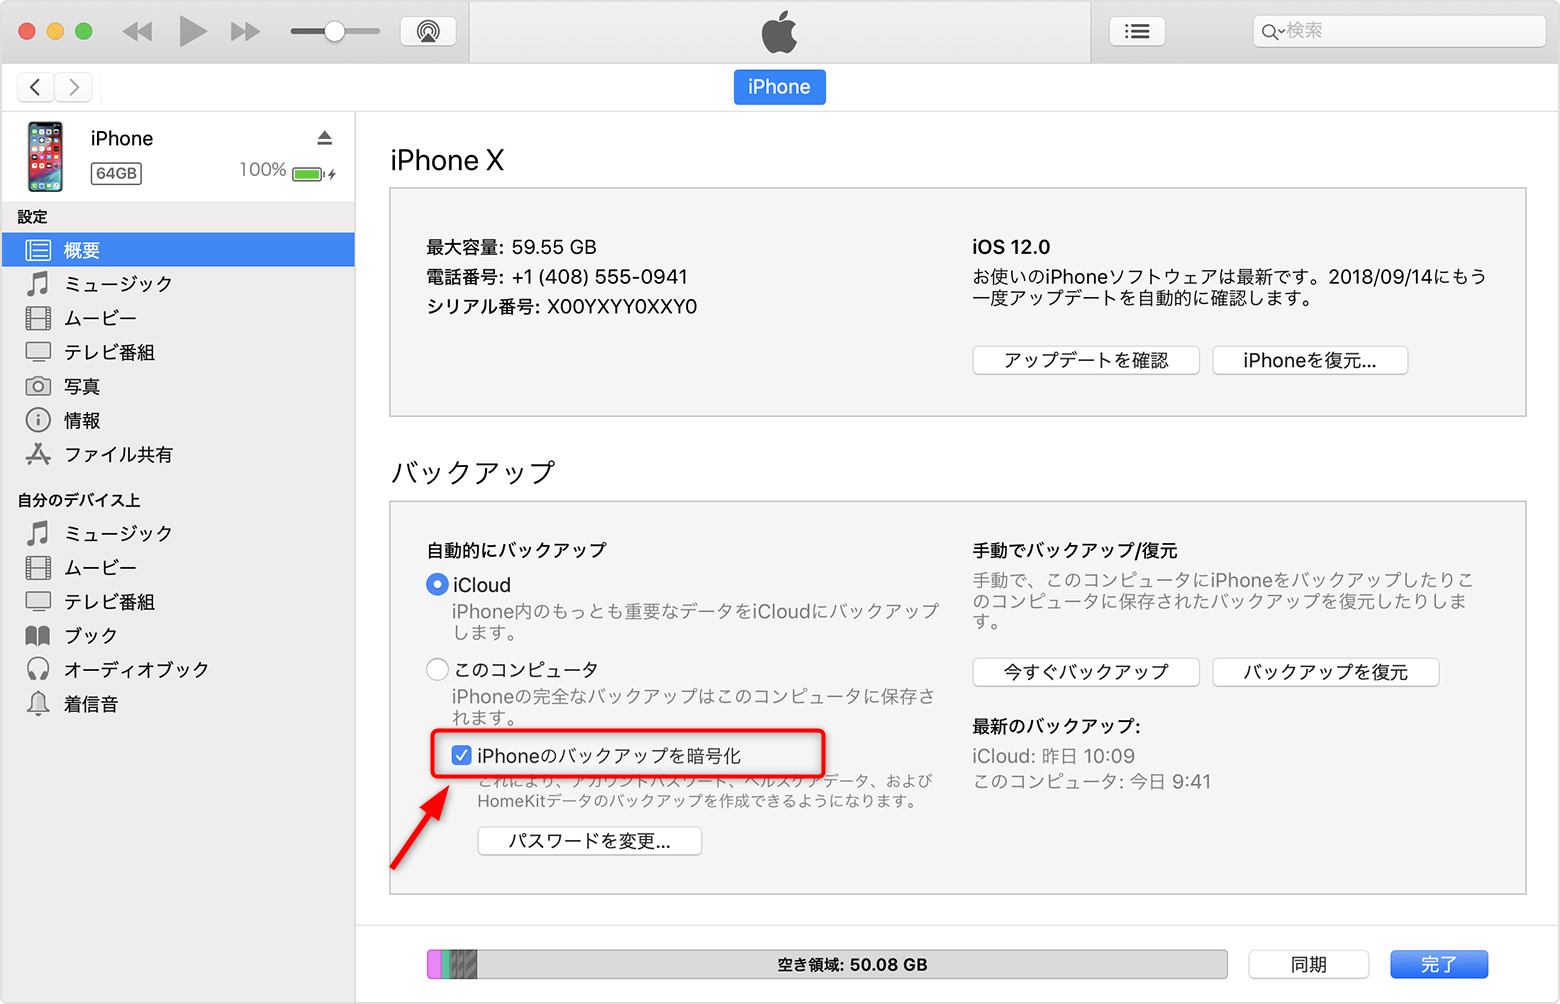This screenshot has height=1004, width=1560.
Task: Click the AirPlay icon in toolbar
Action: [x=428, y=30]
